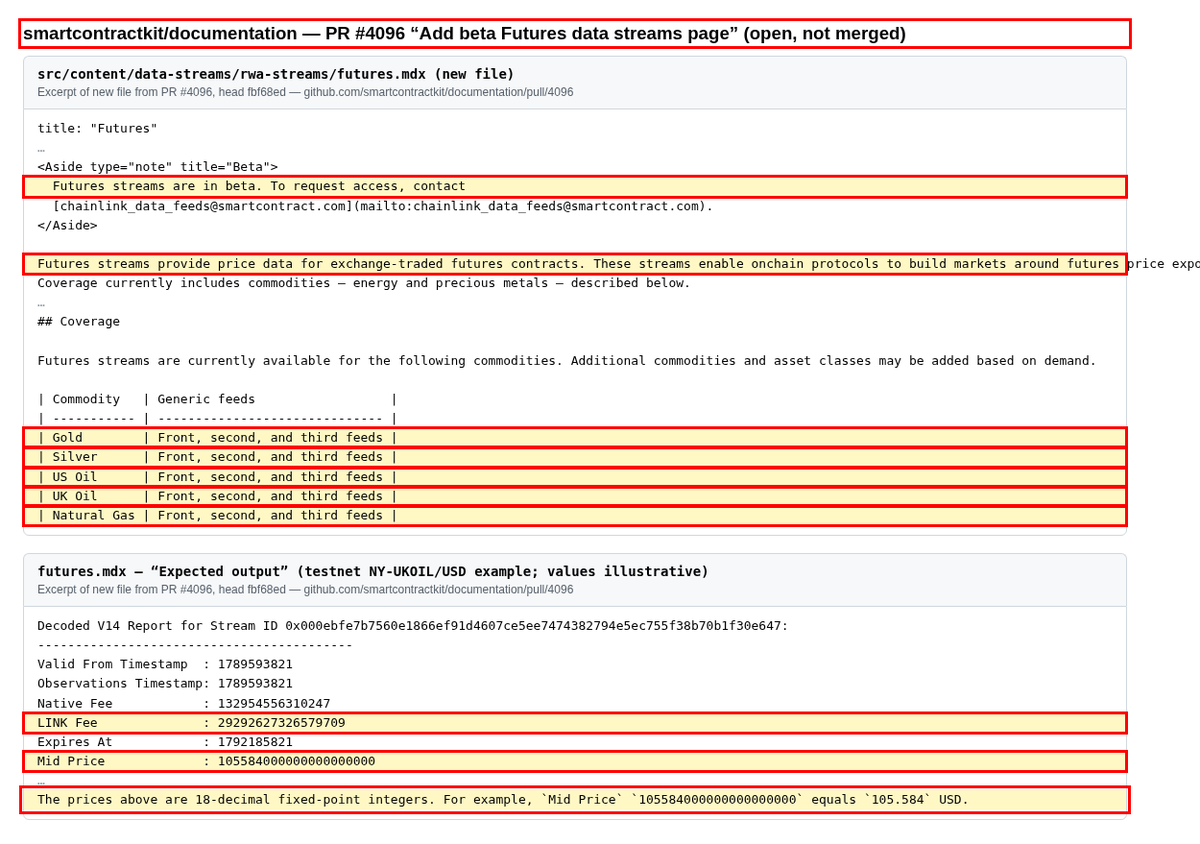Select the Native Fee value 132954556310247
The image size is (1200, 844).
(274, 704)
